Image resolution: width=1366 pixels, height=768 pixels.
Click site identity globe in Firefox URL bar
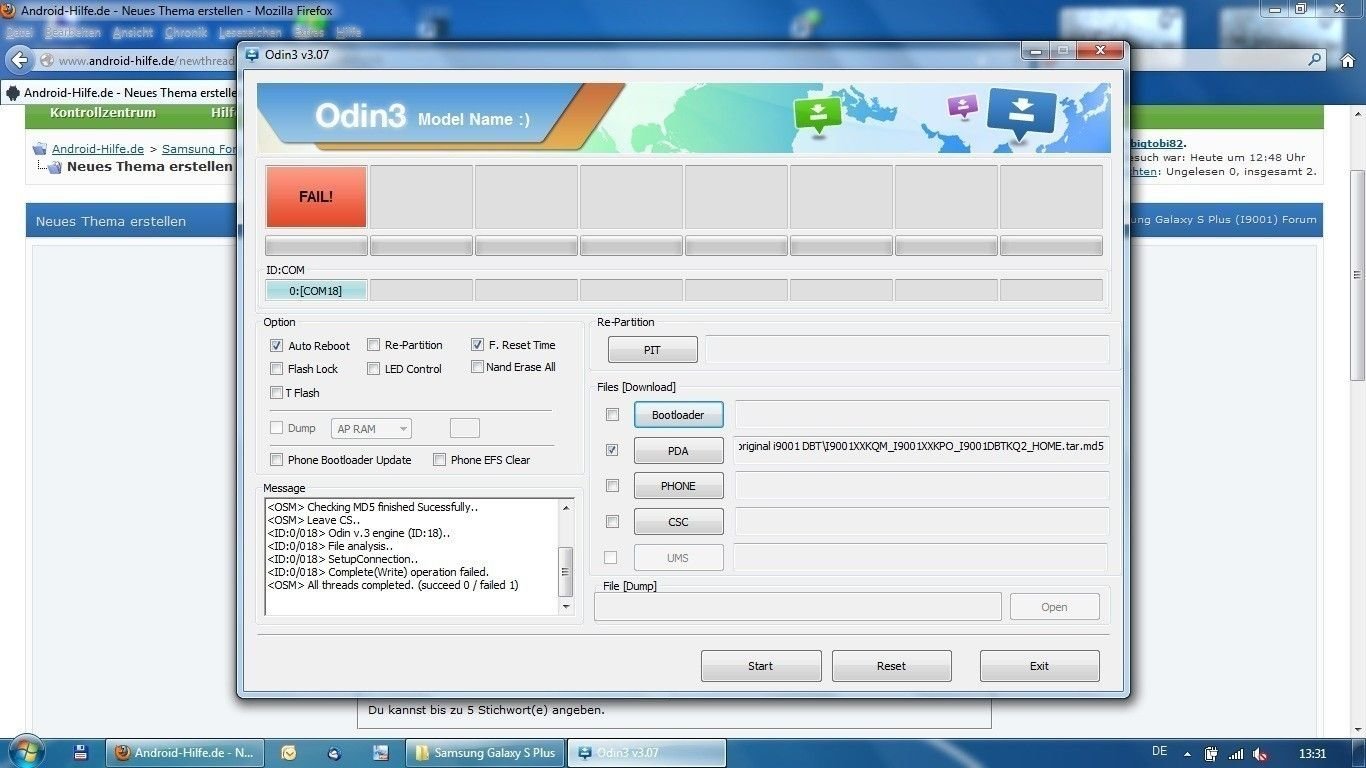(x=47, y=61)
